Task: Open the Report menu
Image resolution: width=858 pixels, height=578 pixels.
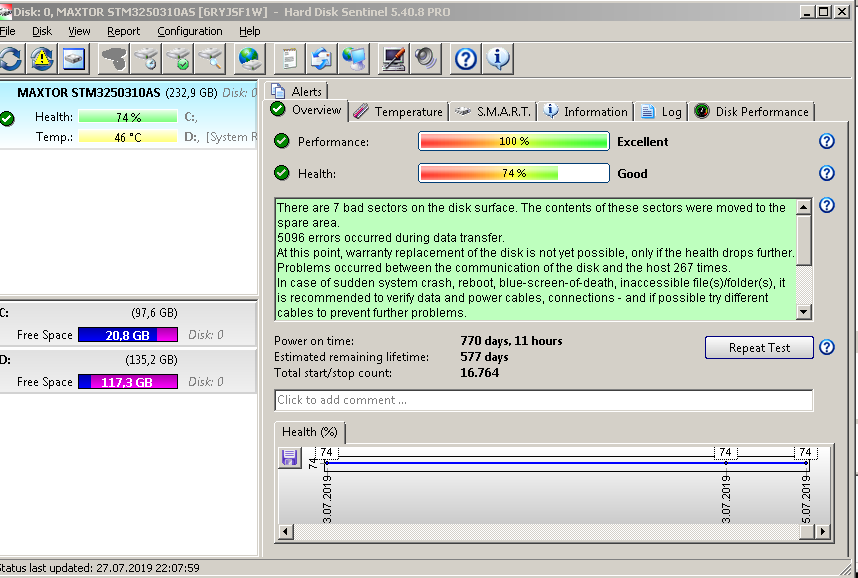Action: [124, 31]
